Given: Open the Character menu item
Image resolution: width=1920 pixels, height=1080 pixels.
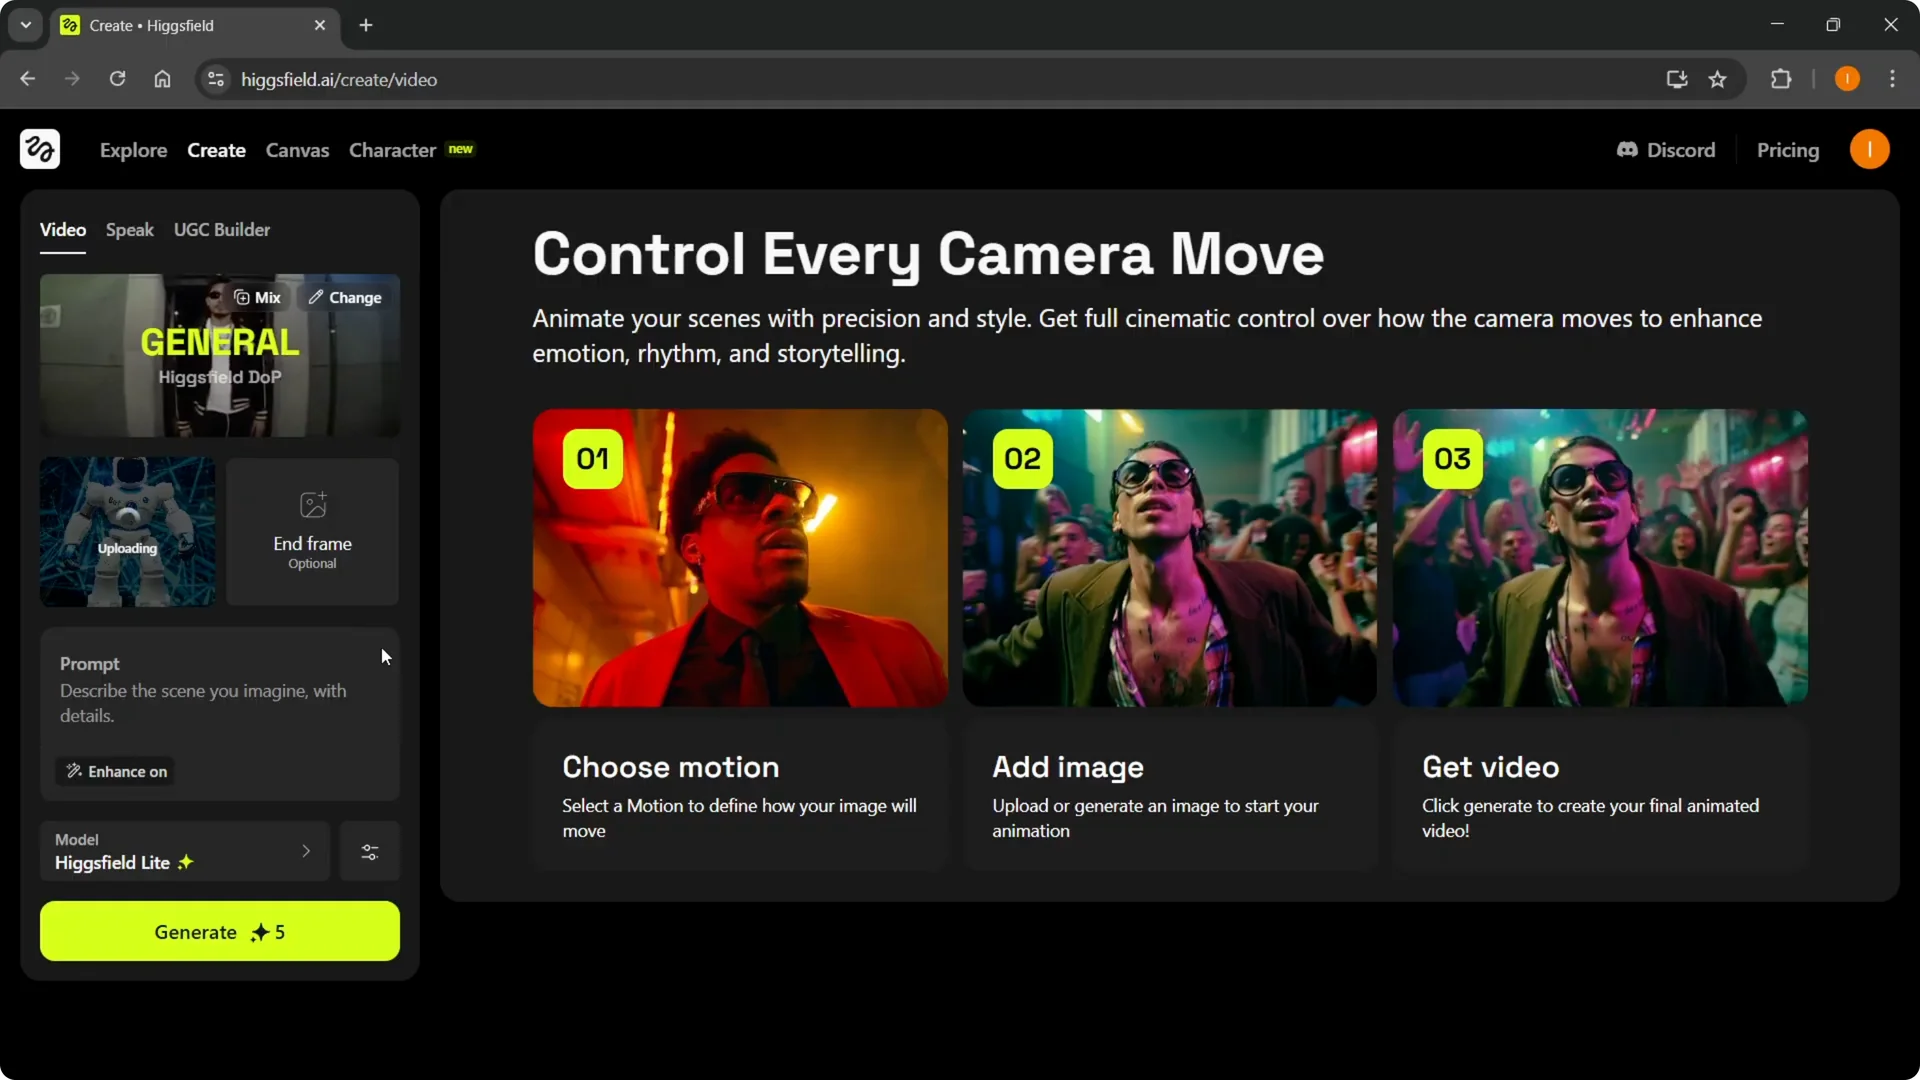Looking at the screenshot, I should click(x=392, y=150).
